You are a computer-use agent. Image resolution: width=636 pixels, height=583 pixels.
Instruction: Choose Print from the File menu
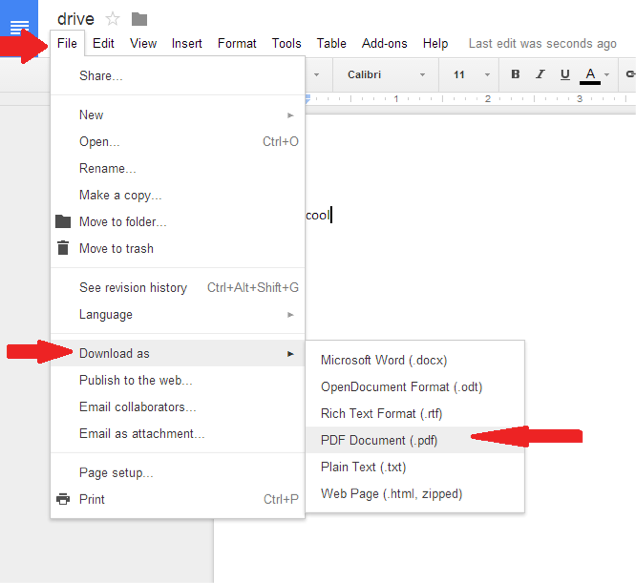[178, 499]
